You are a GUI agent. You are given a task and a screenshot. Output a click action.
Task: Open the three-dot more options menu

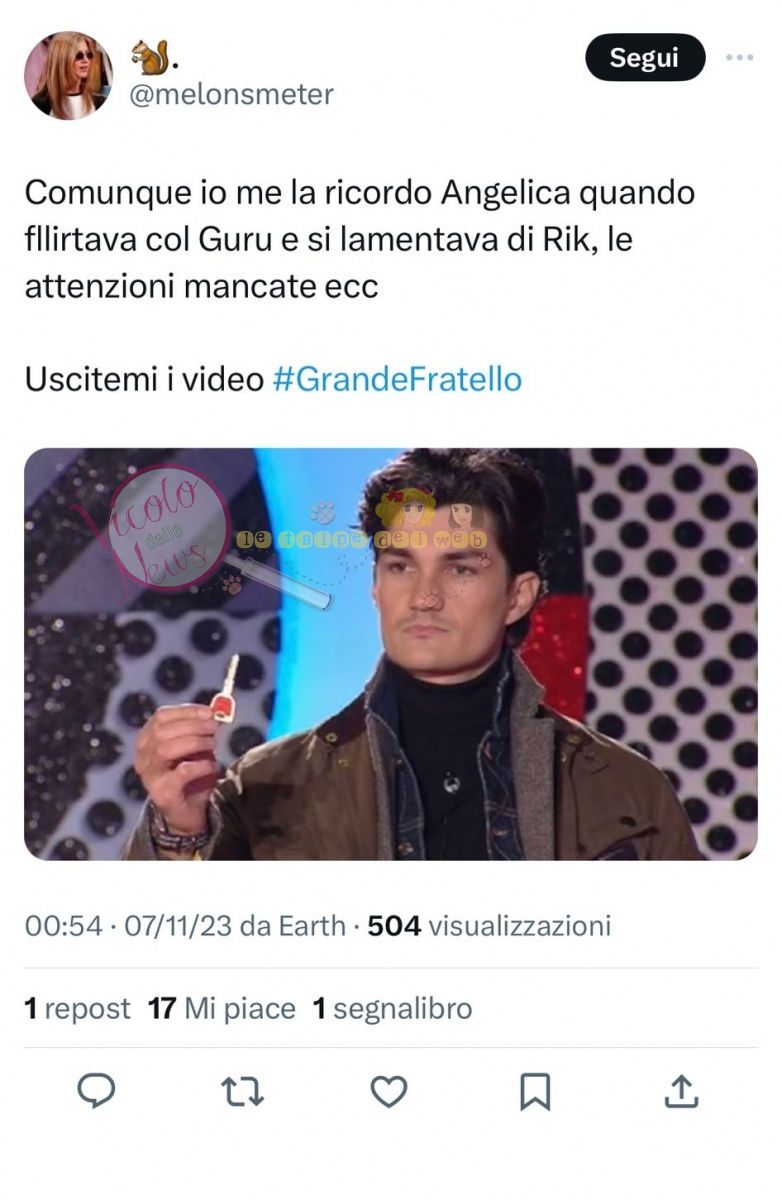[739, 57]
